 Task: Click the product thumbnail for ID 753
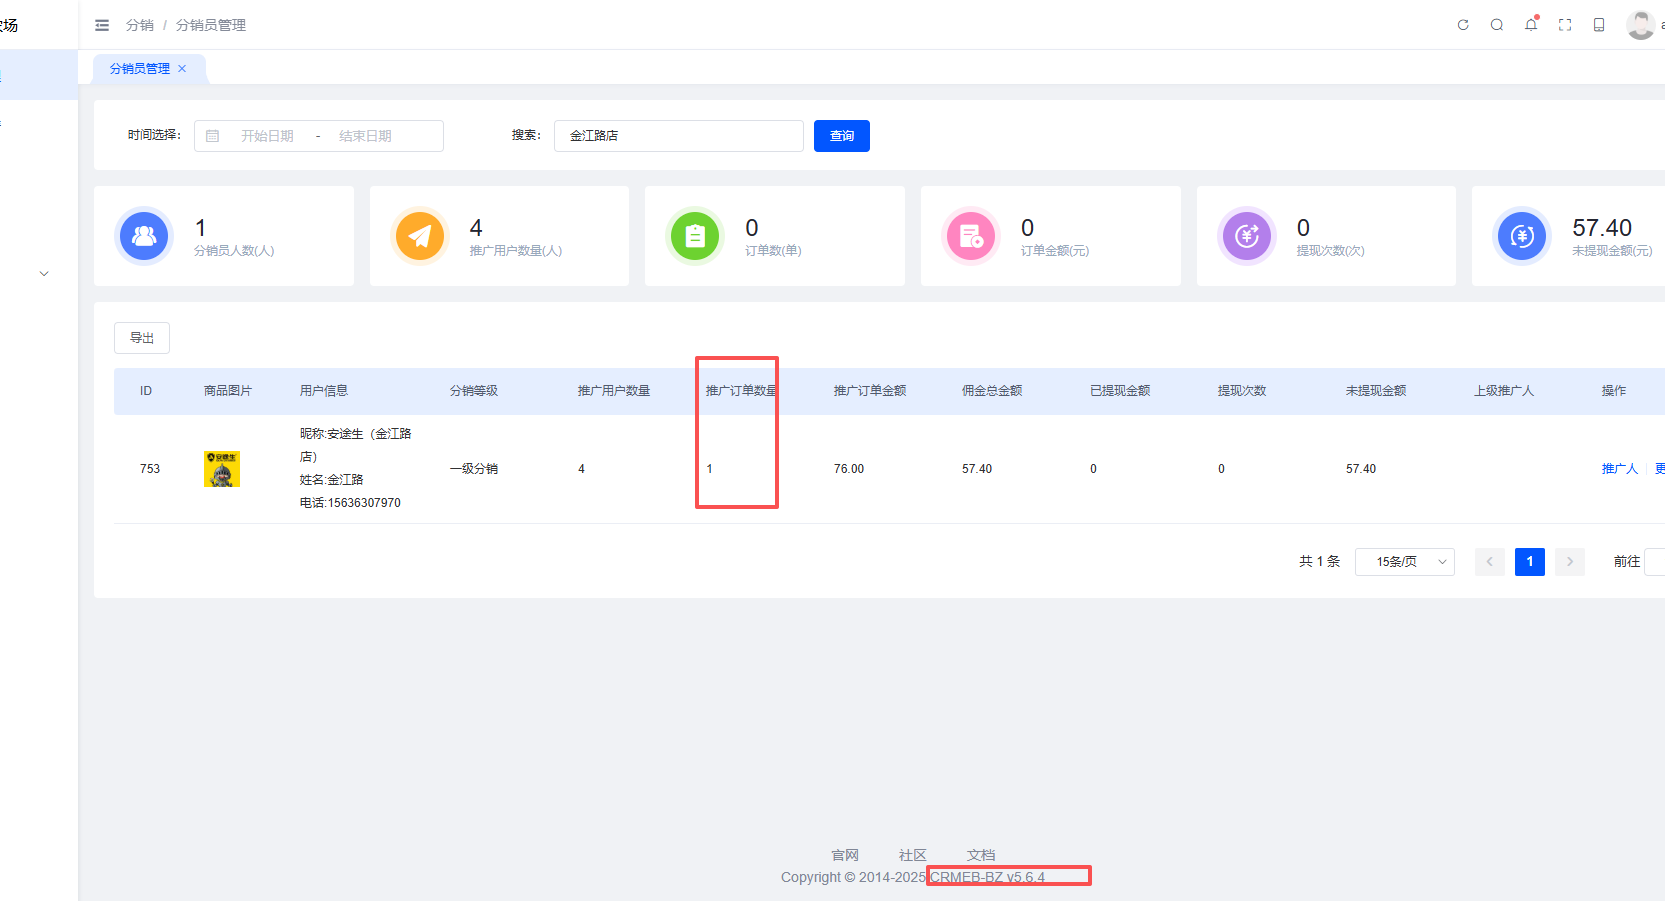(x=222, y=469)
